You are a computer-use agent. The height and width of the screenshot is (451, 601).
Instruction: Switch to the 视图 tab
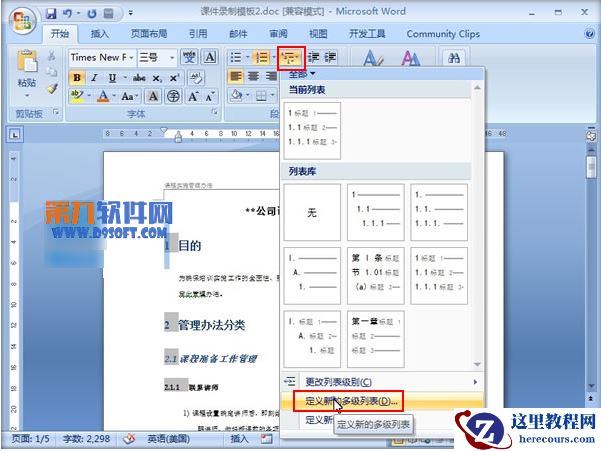318,34
